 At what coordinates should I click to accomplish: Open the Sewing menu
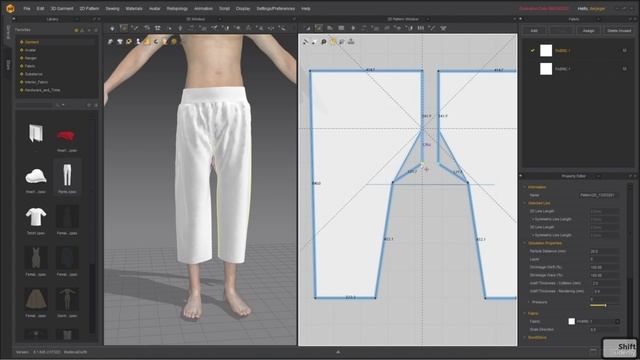(x=112, y=9)
